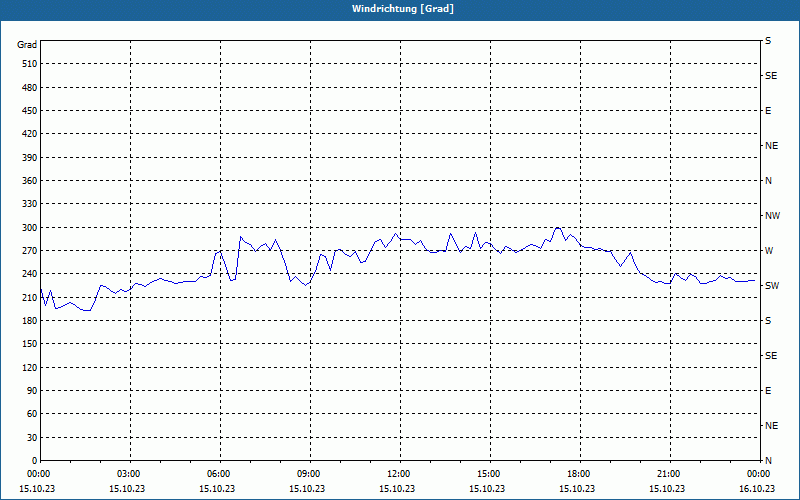
Task: Select the 30 y-axis value
Action: pos(32,437)
